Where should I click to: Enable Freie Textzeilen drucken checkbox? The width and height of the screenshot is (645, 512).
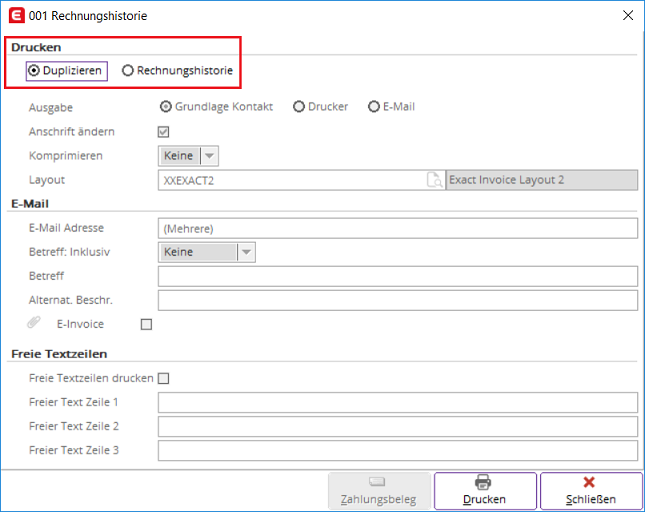(x=163, y=378)
